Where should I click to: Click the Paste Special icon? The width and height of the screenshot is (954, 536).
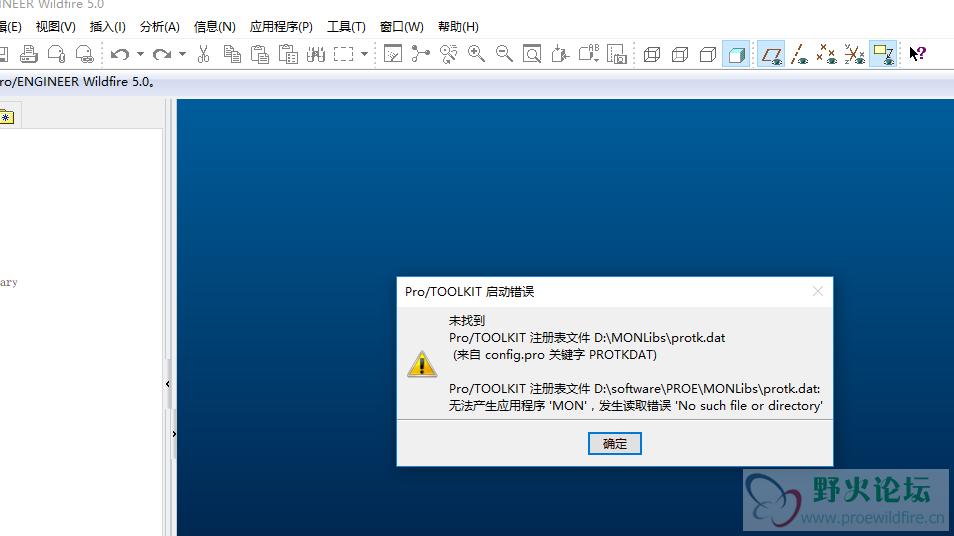tap(288, 54)
